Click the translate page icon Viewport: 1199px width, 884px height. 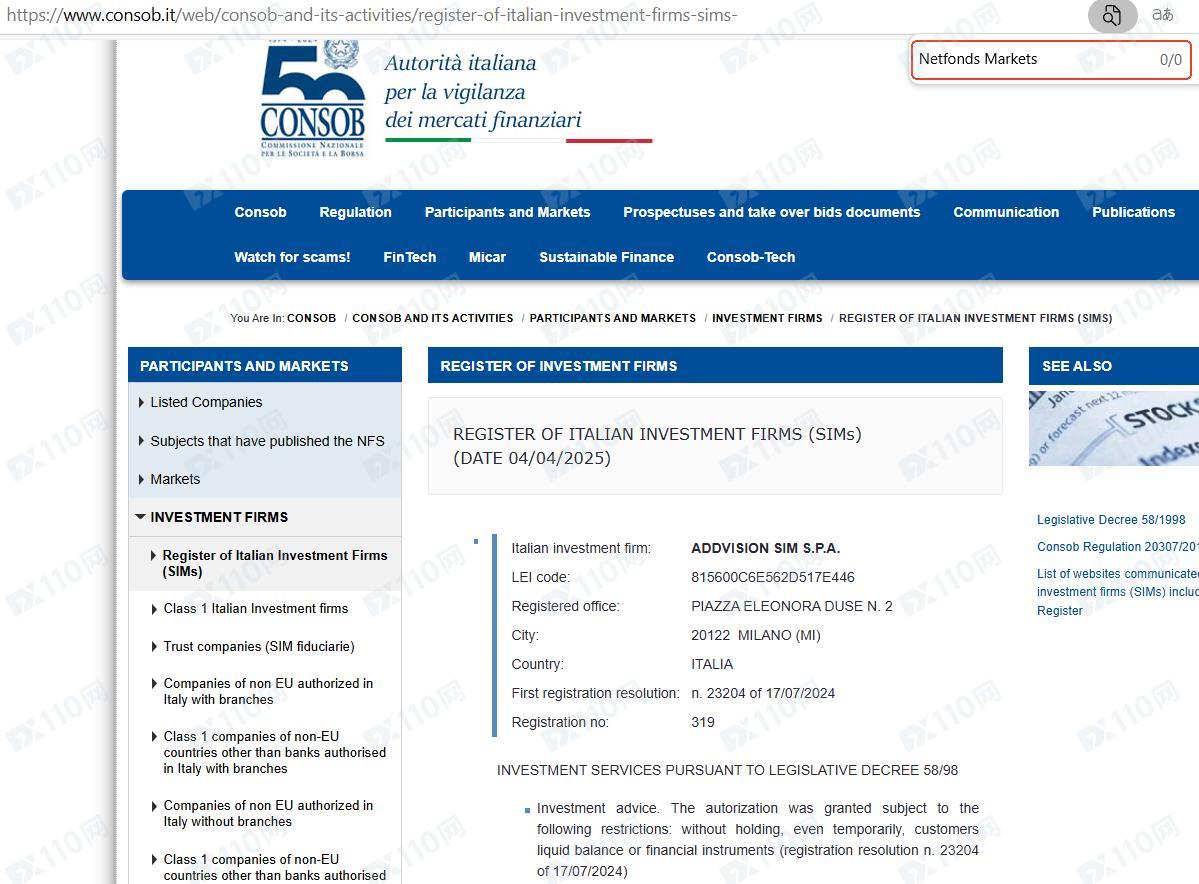coord(1162,15)
